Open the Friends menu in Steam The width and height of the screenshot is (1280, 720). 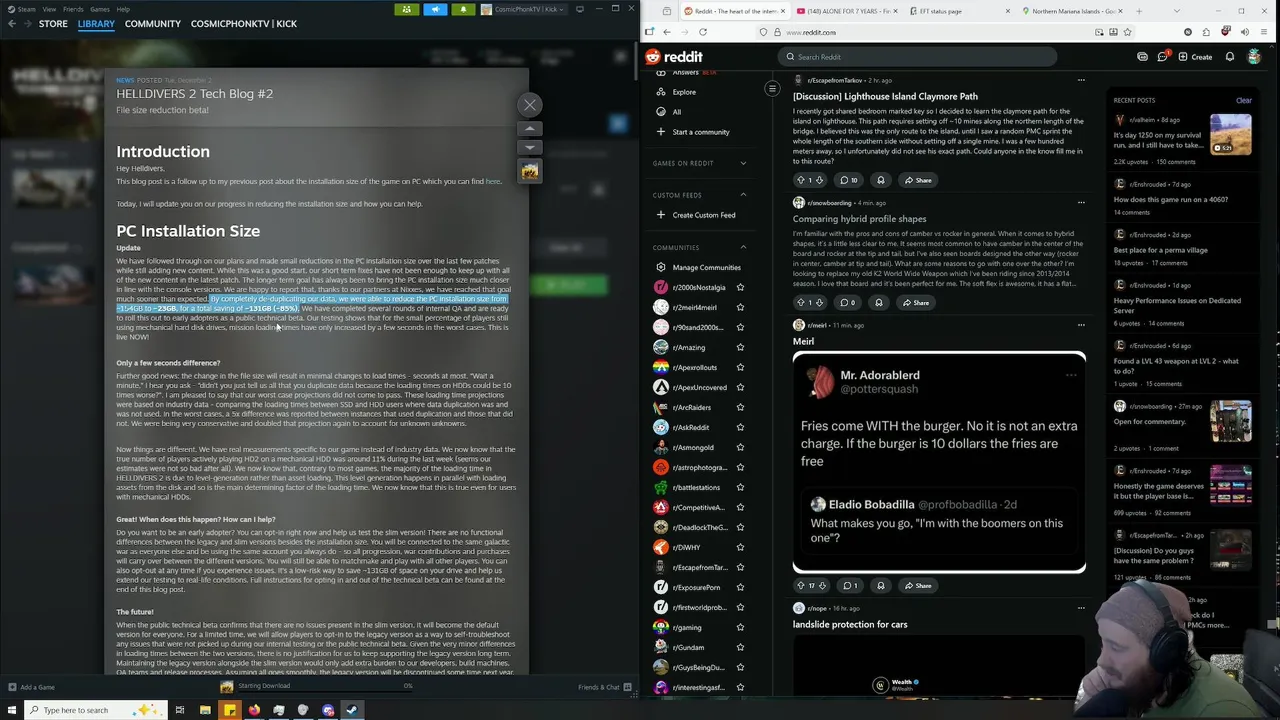click(73, 9)
